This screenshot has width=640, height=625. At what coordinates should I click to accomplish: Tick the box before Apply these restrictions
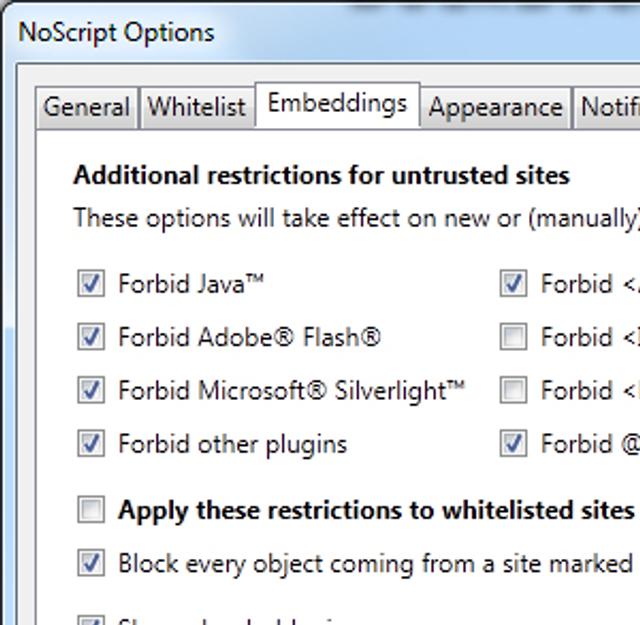[x=91, y=510]
